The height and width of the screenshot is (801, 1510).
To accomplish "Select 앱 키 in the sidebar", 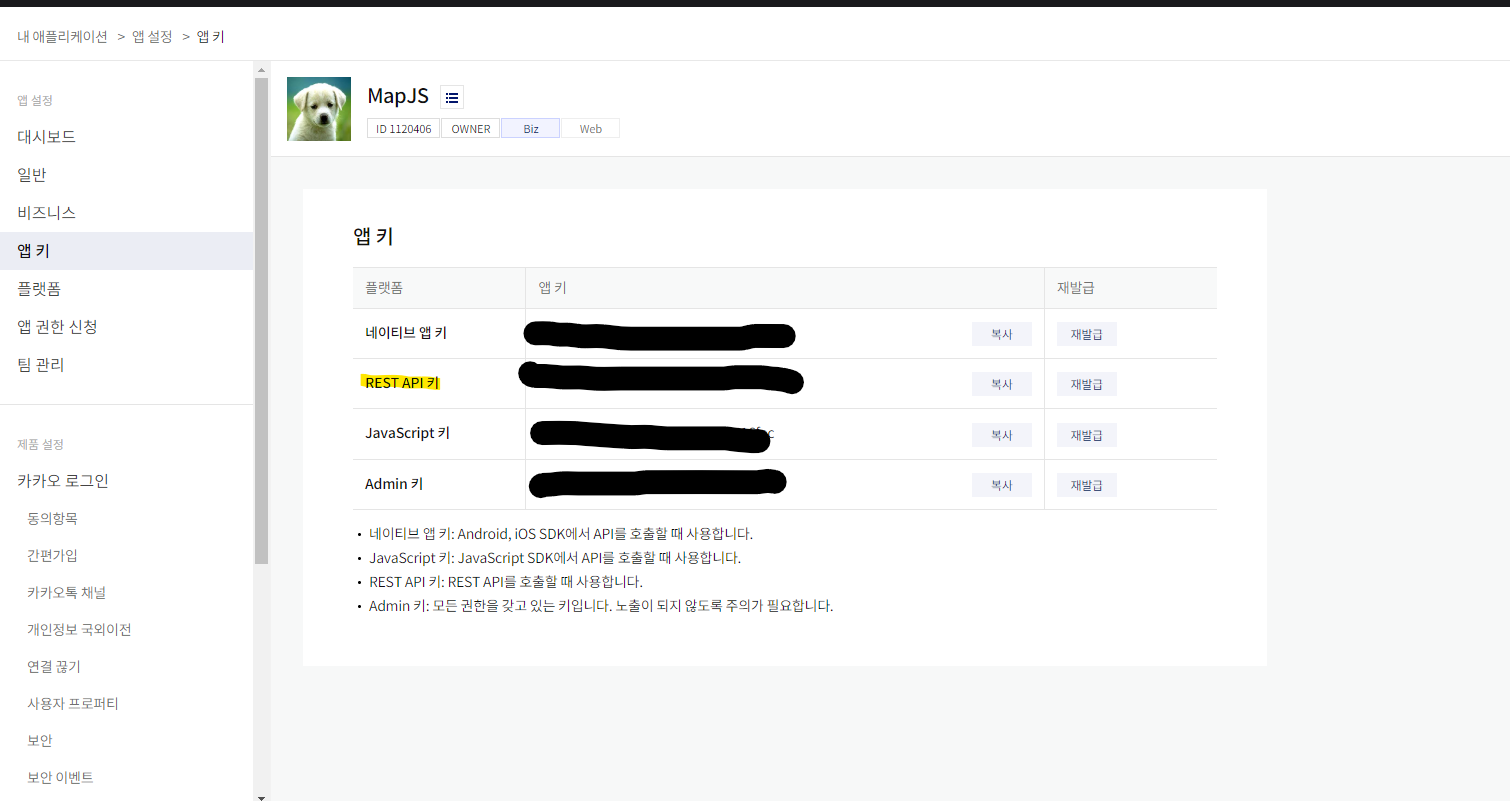I will pyautogui.click(x=127, y=251).
